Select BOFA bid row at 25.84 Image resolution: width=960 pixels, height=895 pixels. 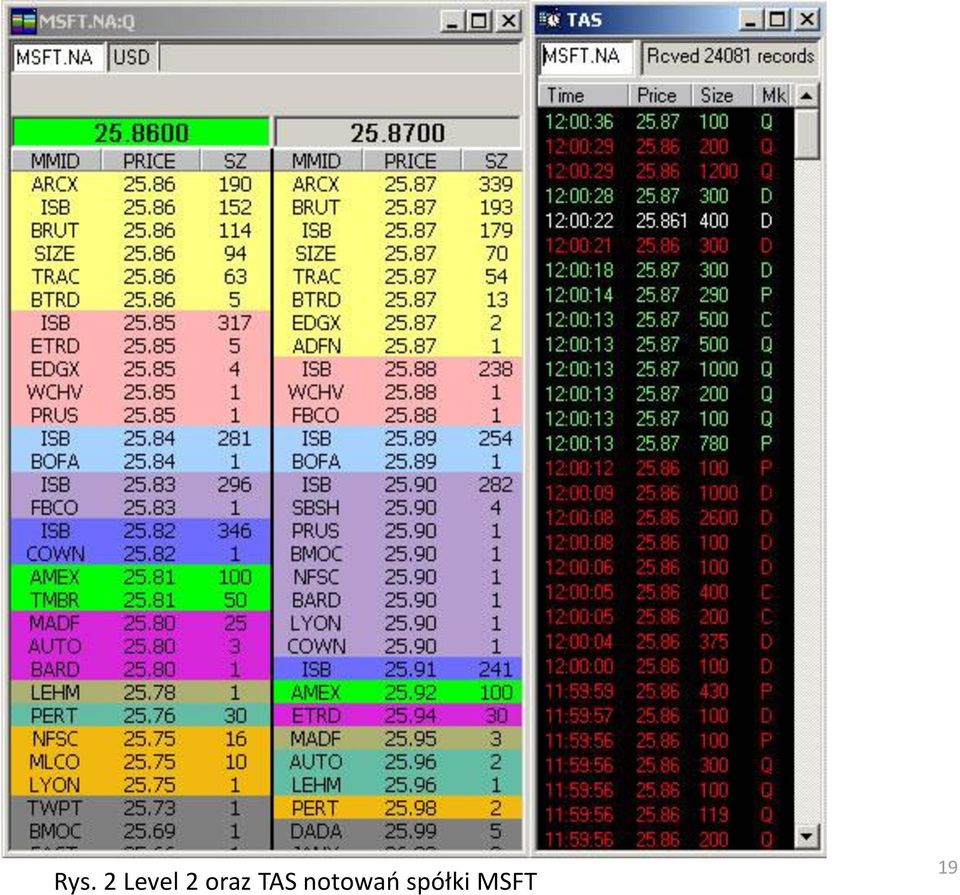[x=141, y=462]
